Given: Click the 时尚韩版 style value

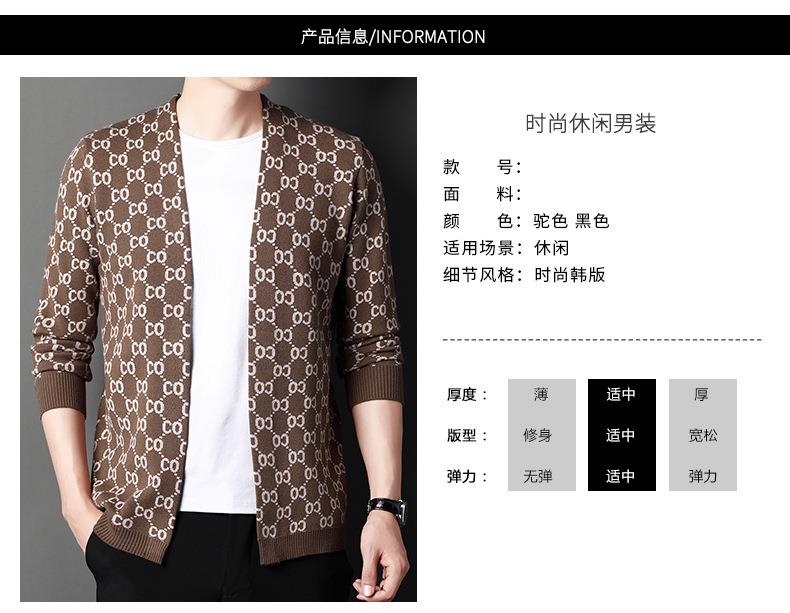Looking at the screenshot, I should pyautogui.click(x=570, y=275).
